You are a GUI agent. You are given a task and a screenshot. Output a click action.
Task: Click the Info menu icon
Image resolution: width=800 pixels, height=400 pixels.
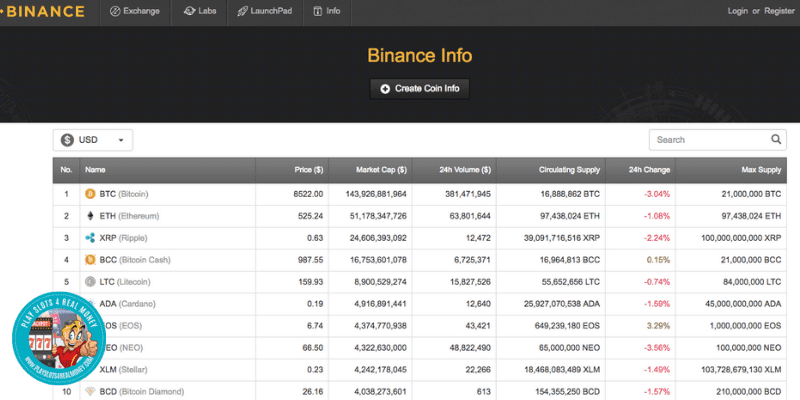pos(318,11)
